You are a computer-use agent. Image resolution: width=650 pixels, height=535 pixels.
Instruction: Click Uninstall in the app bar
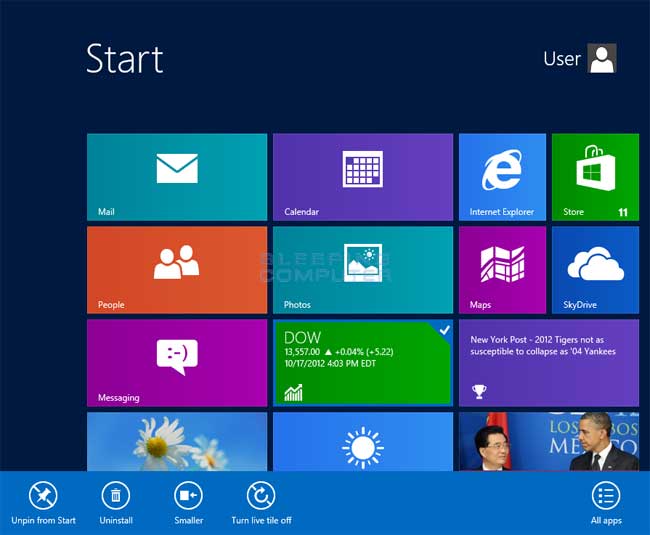[x=116, y=503]
